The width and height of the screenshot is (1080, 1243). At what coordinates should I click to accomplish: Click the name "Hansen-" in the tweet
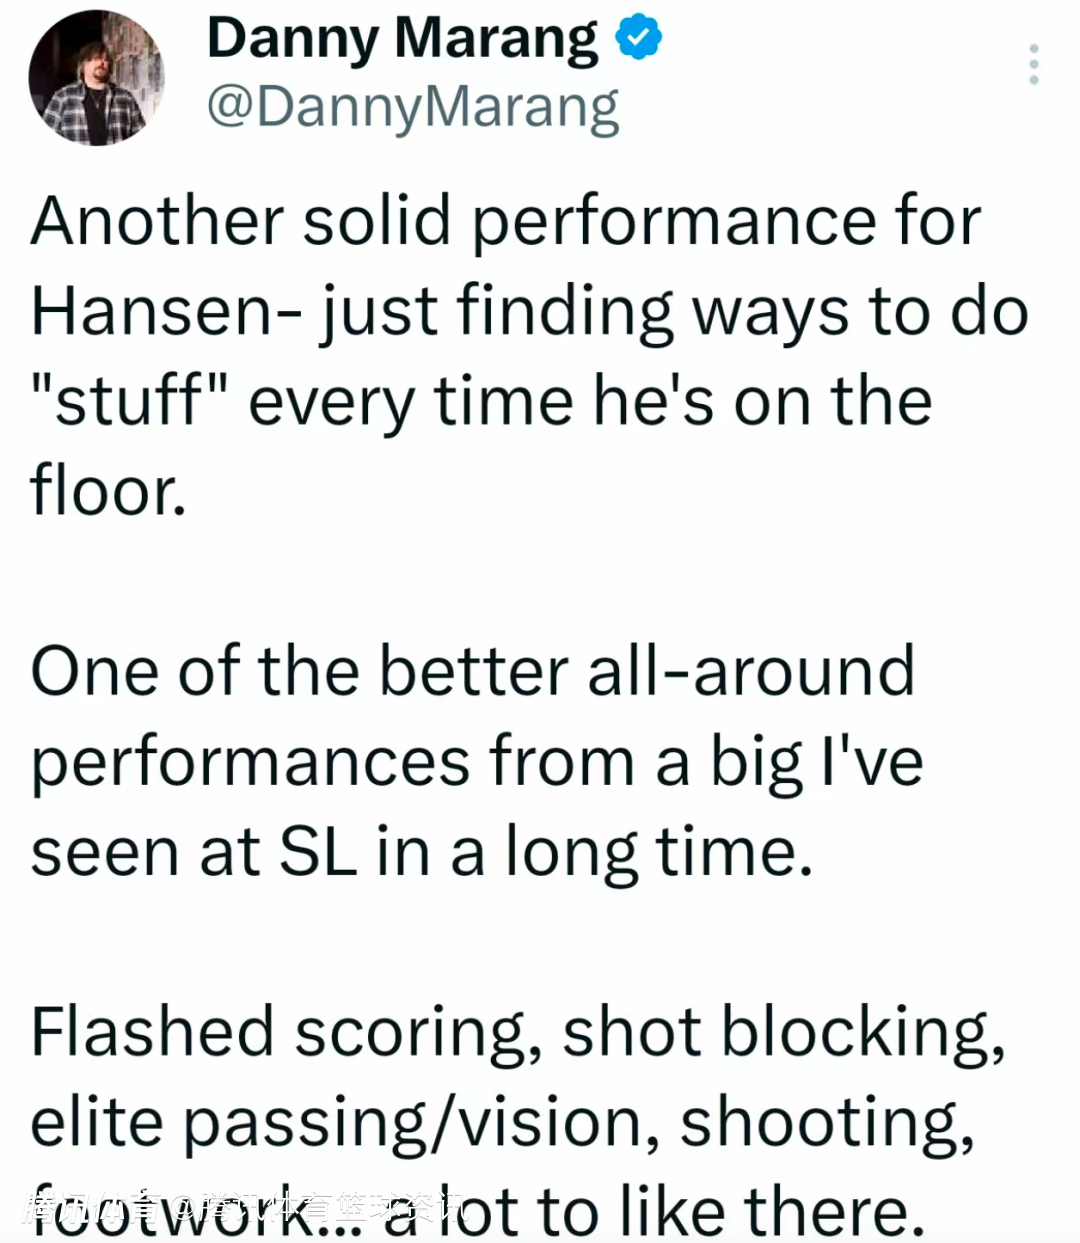(167, 310)
